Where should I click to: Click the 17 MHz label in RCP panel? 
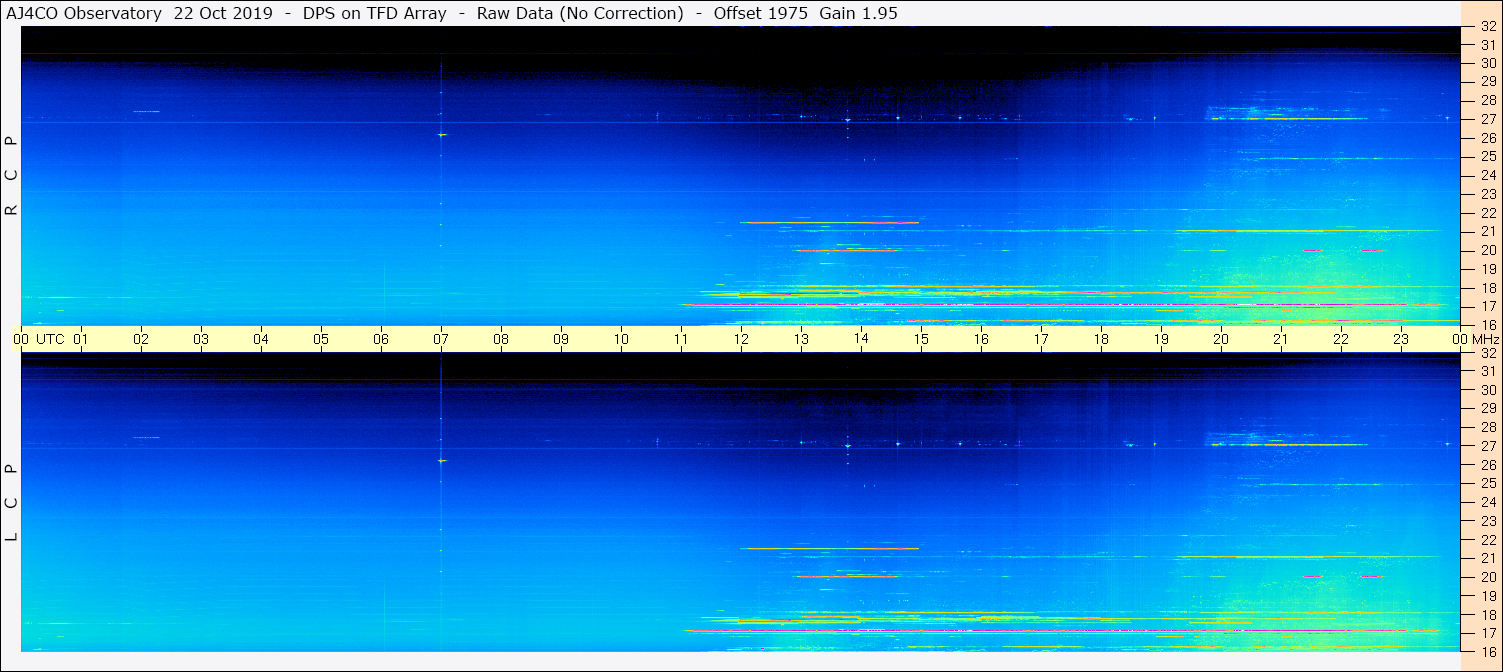[x=1487, y=306]
